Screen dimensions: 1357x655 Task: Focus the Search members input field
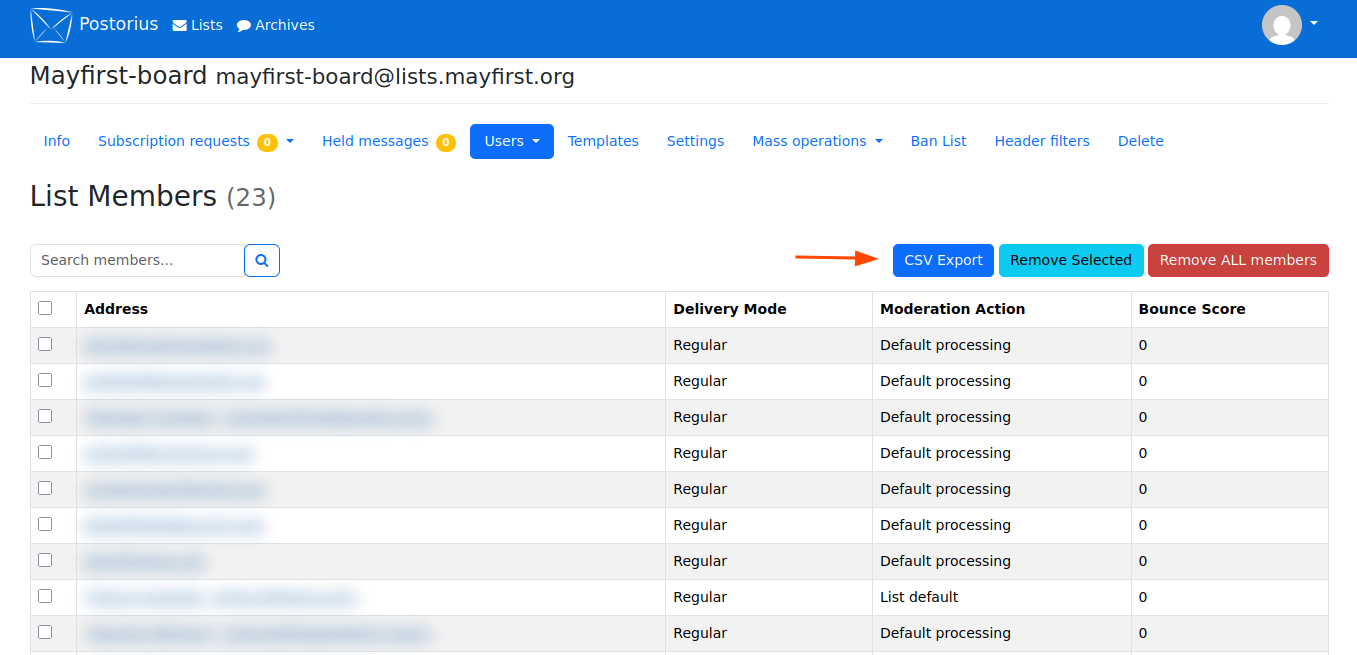[138, 260]
